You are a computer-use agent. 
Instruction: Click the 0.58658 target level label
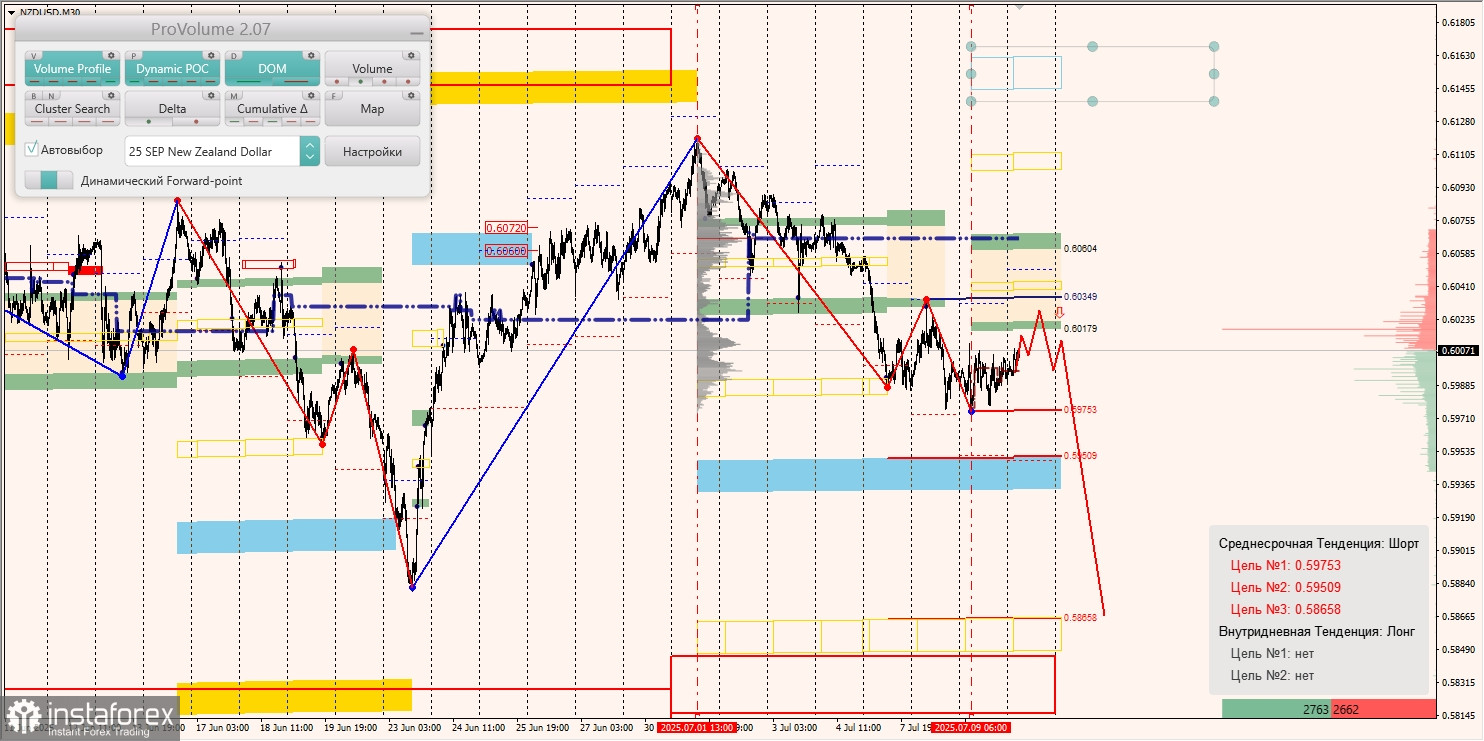tap(1080, 618)
